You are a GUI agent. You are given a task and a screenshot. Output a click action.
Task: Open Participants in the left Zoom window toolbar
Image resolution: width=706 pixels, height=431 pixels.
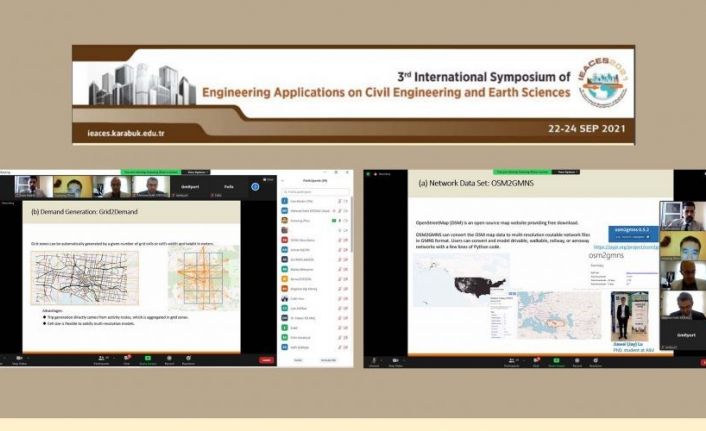pos(102,358)
